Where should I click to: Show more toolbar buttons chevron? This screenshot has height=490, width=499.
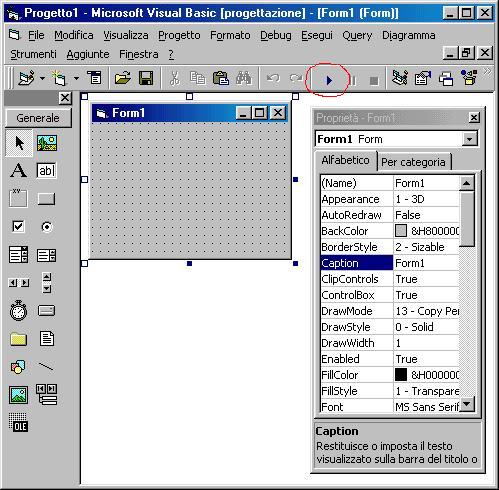tap(487, 71)
